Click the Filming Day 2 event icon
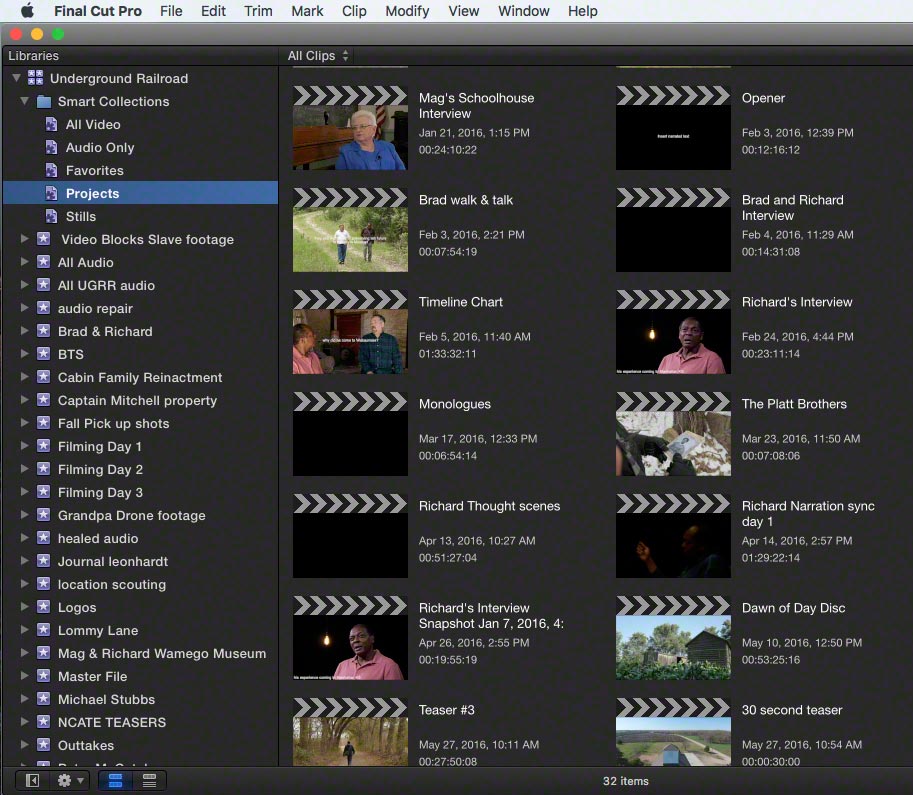This screenshot has width=913, height=795. tap(44, 469)
